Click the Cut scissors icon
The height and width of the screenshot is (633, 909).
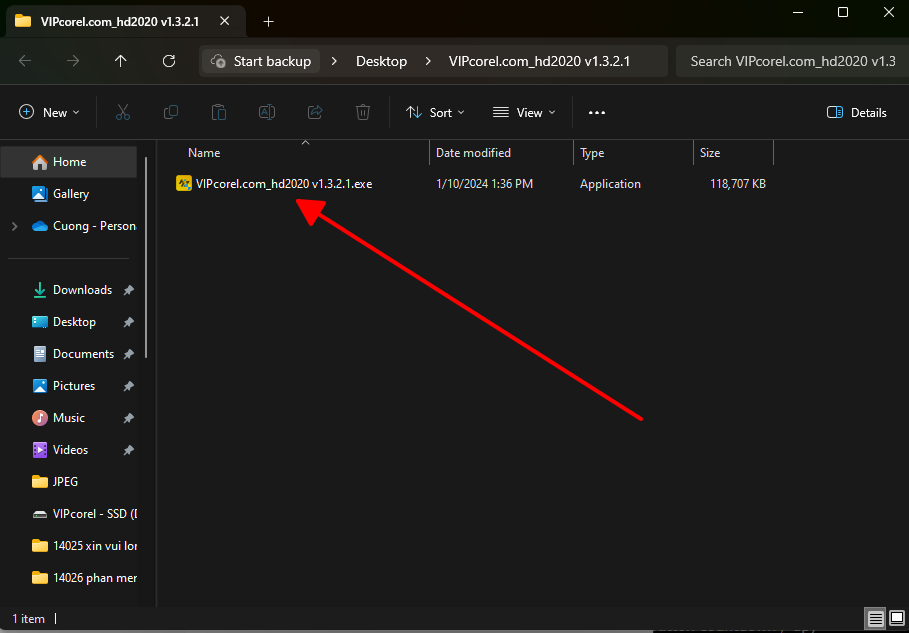[x=123, y=112]
